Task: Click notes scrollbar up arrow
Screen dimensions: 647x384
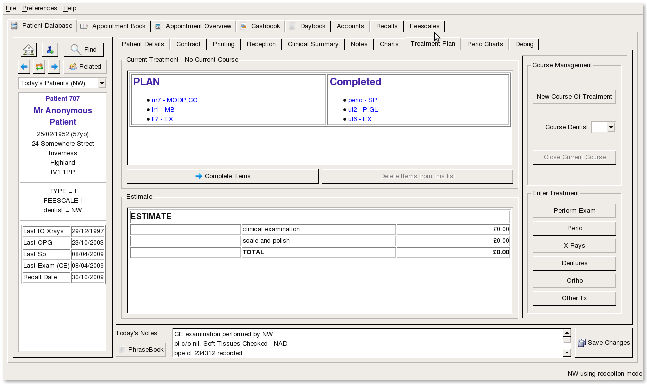Action: (567, 333)
